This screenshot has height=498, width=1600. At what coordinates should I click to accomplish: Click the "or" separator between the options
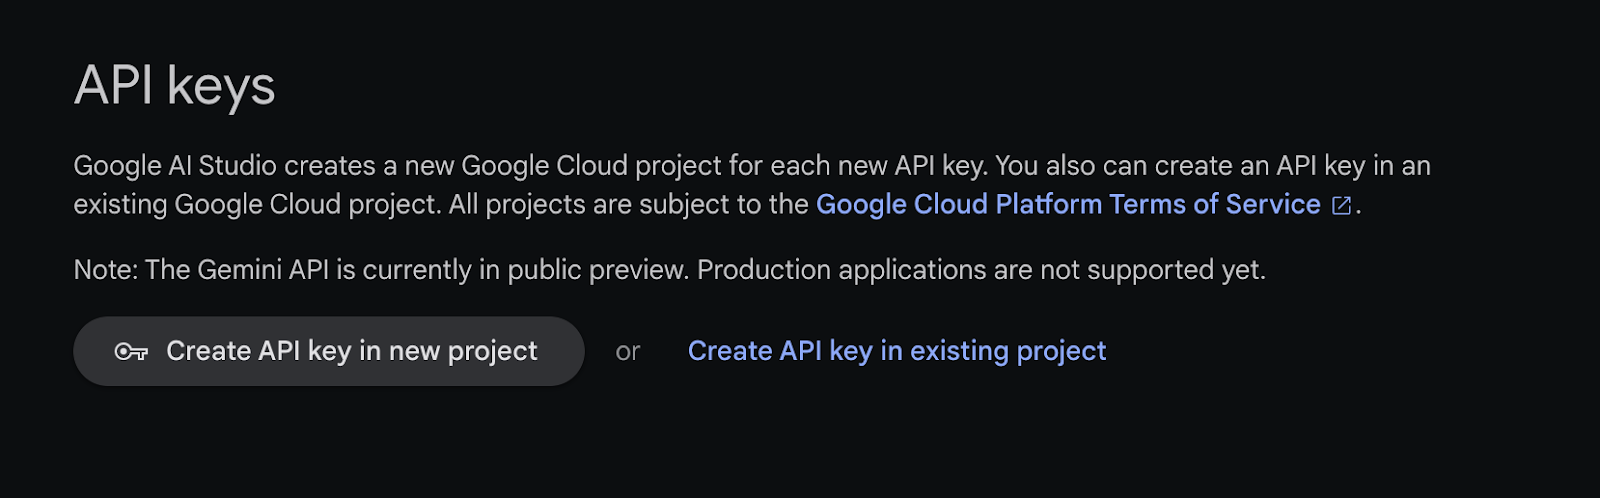(x=627, y=352)
